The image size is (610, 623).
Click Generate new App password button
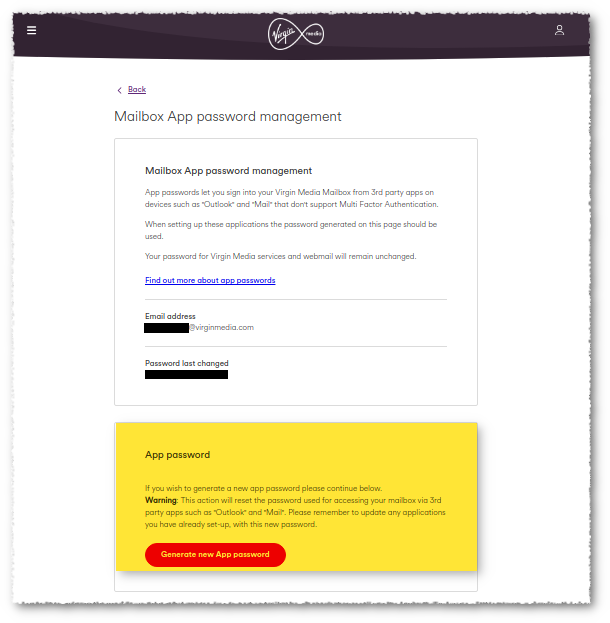coord(215,554)
